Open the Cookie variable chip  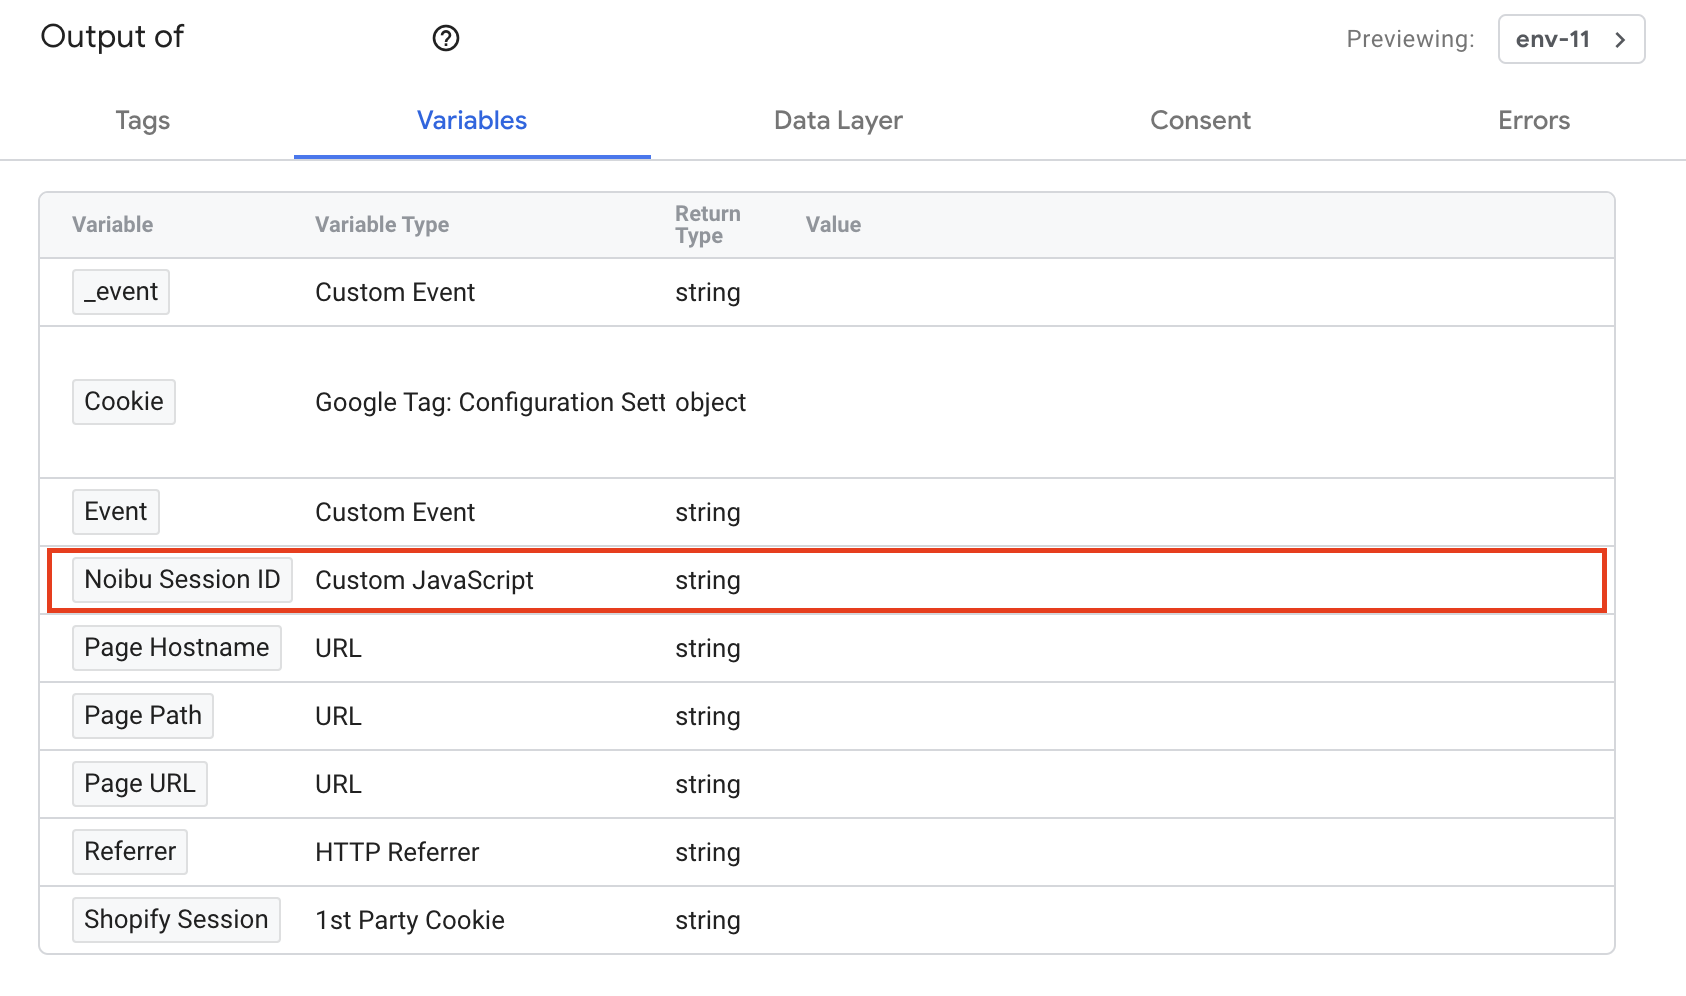[124, 402]
